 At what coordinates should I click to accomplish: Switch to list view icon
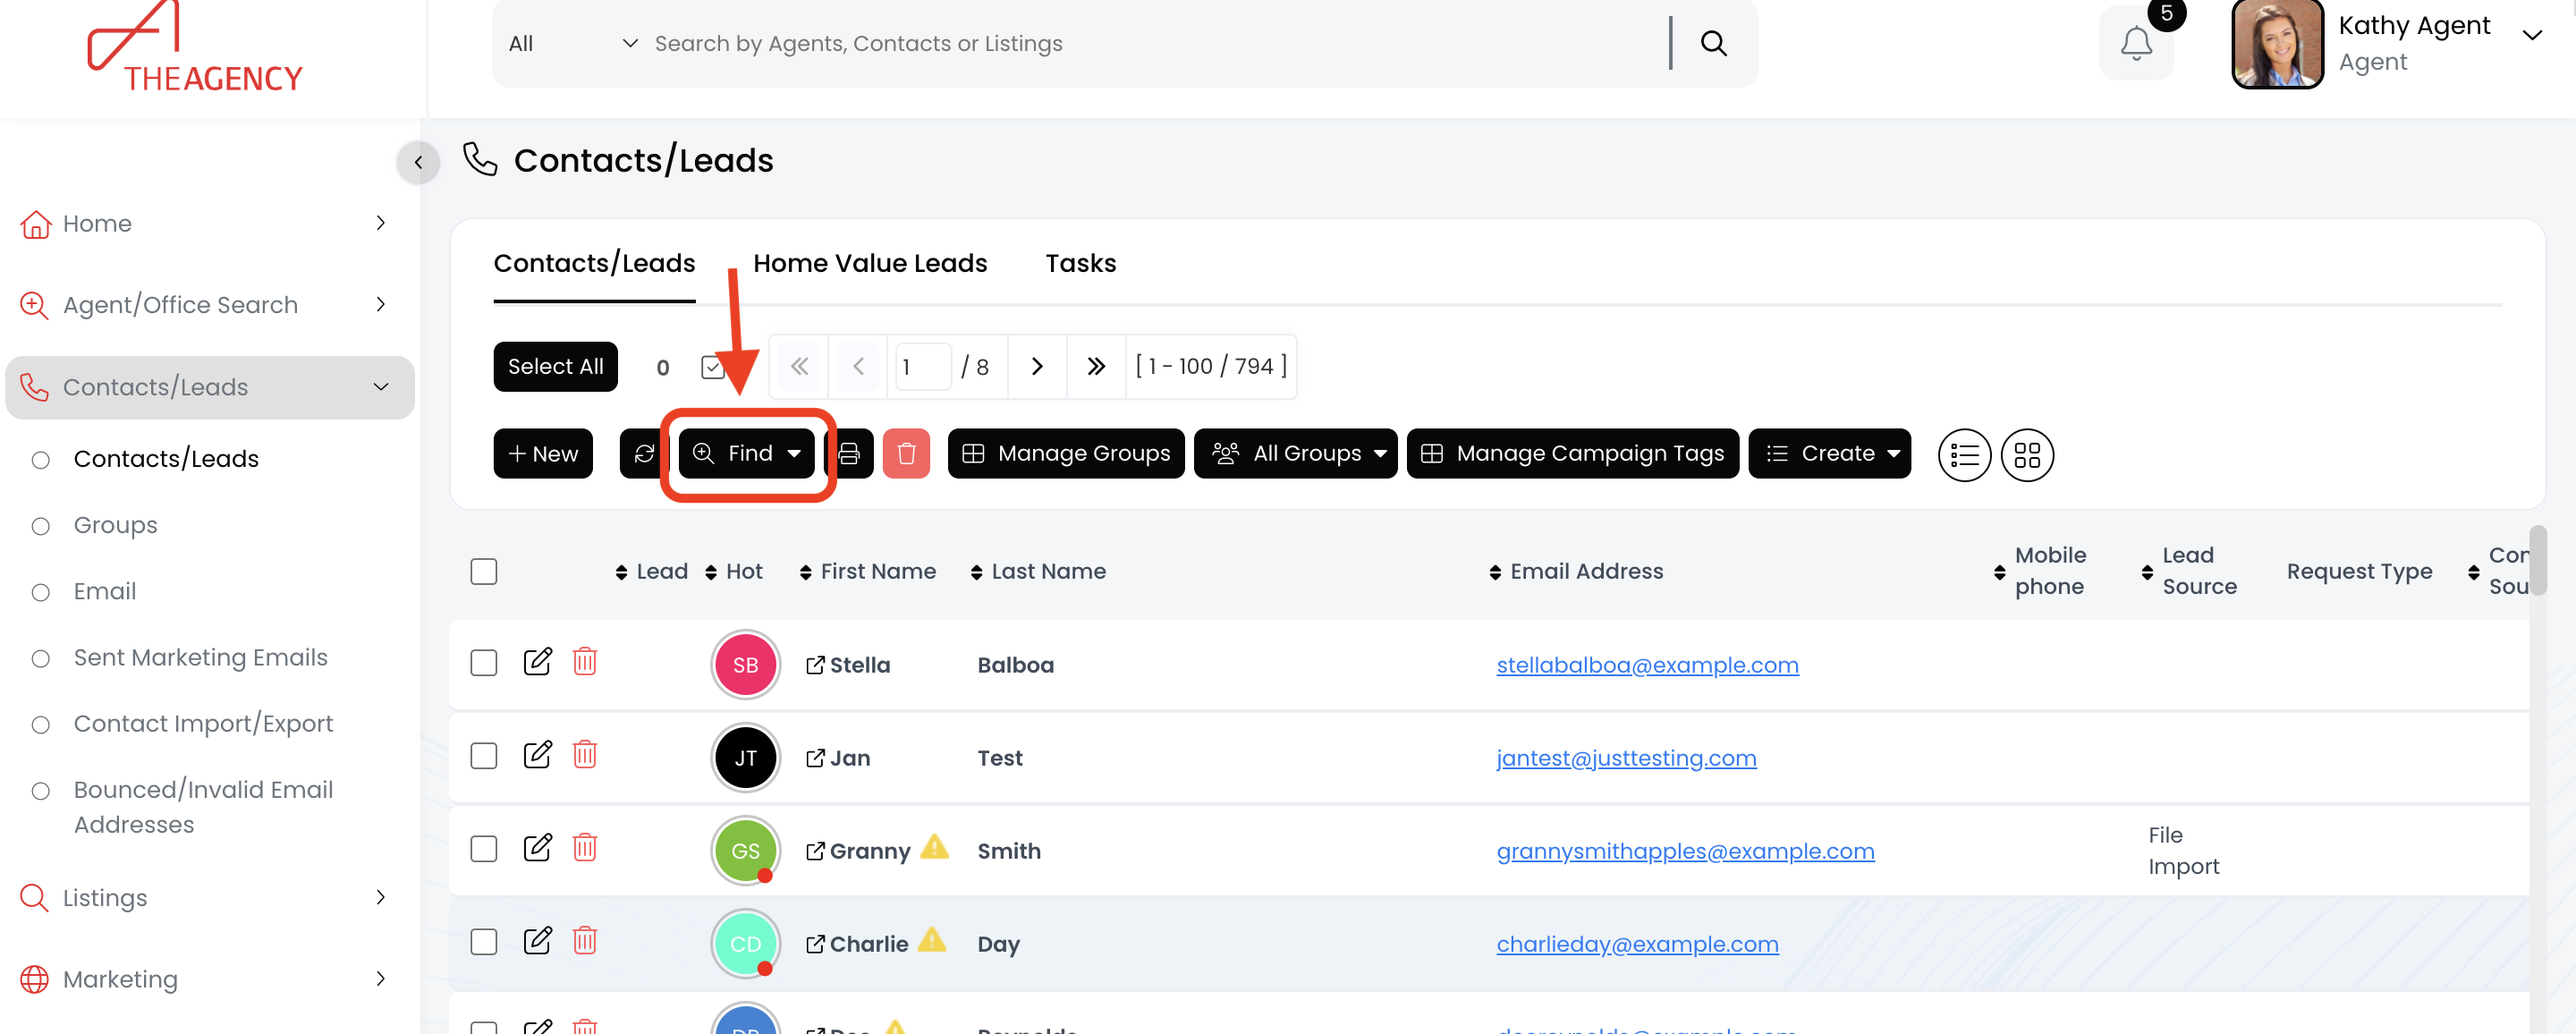click(1964, 455)
